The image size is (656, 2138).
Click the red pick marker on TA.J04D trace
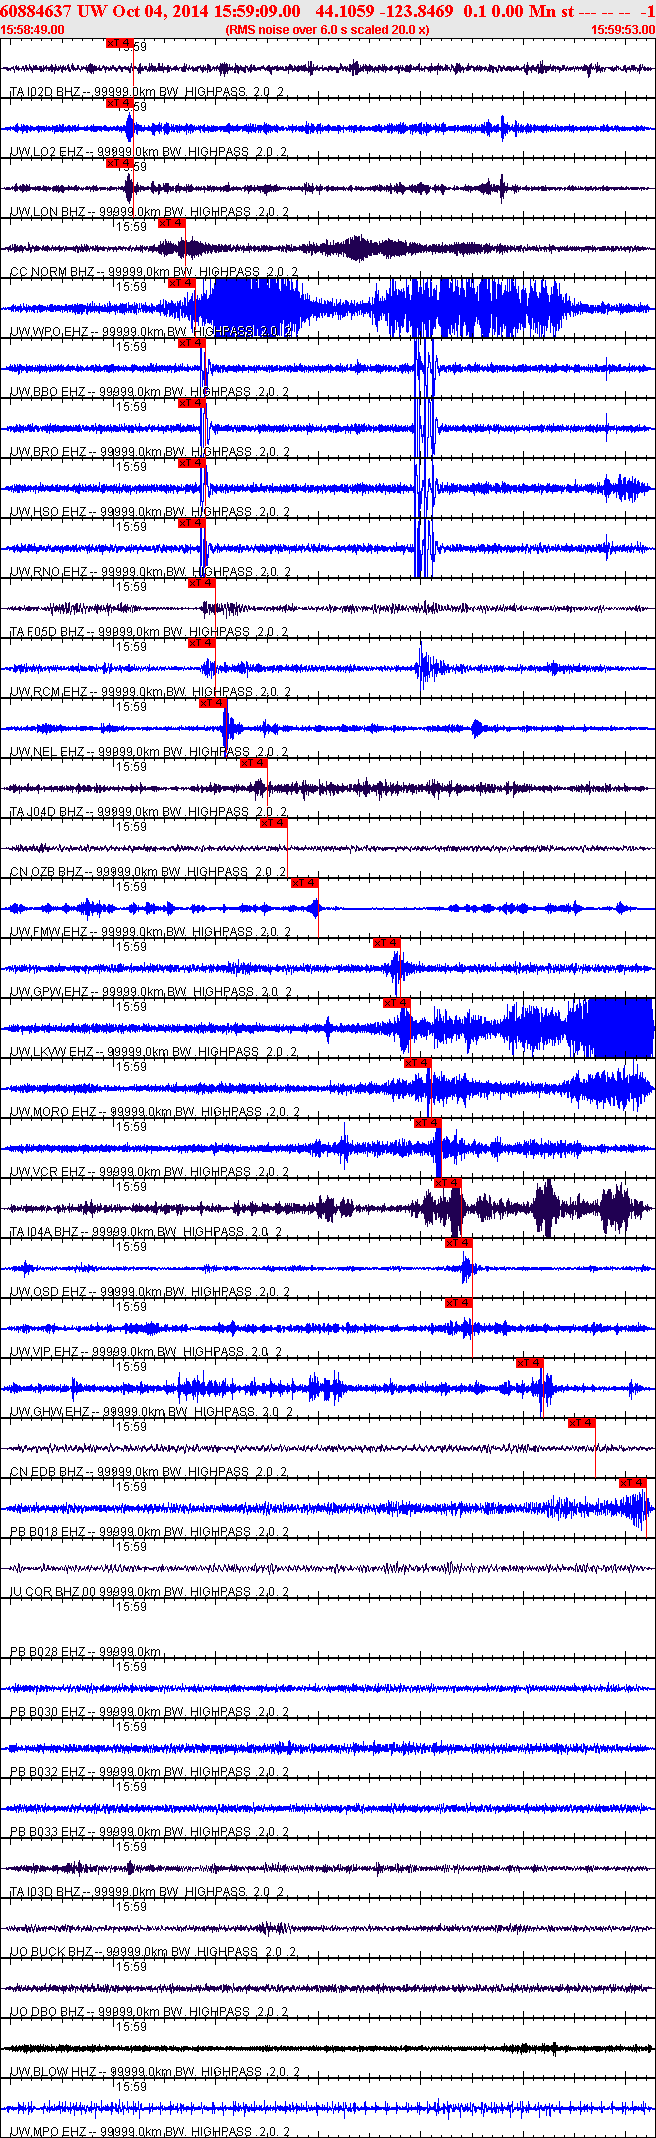click(x=254, y=763)
